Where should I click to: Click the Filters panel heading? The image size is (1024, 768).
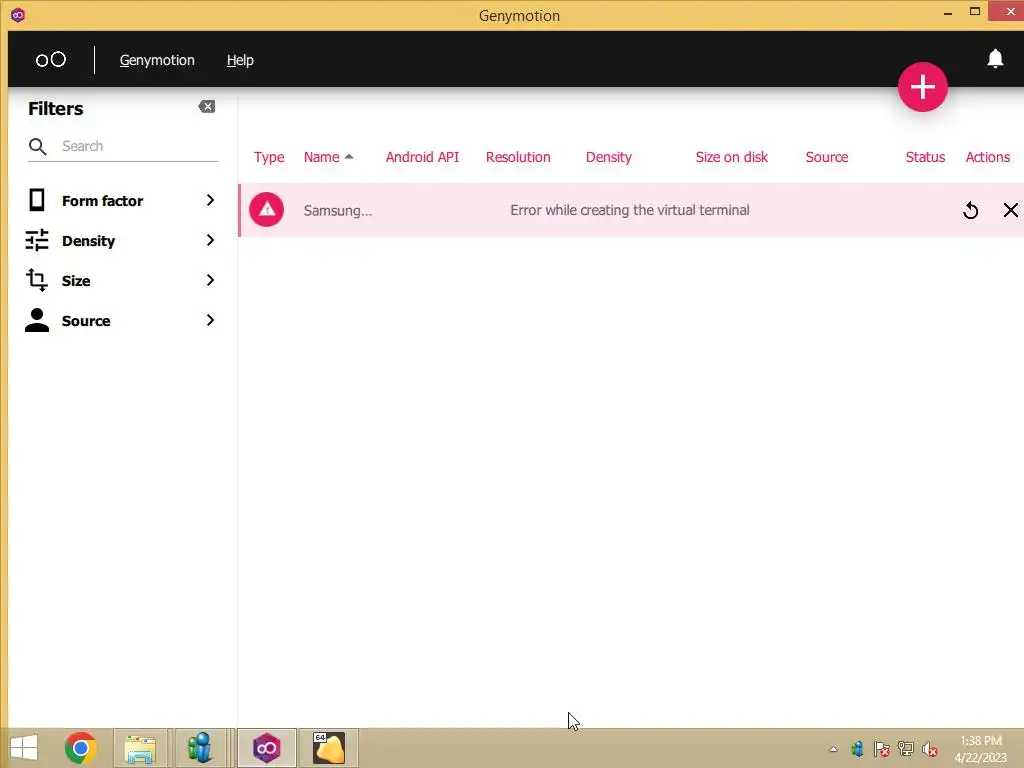coord(56,108)
